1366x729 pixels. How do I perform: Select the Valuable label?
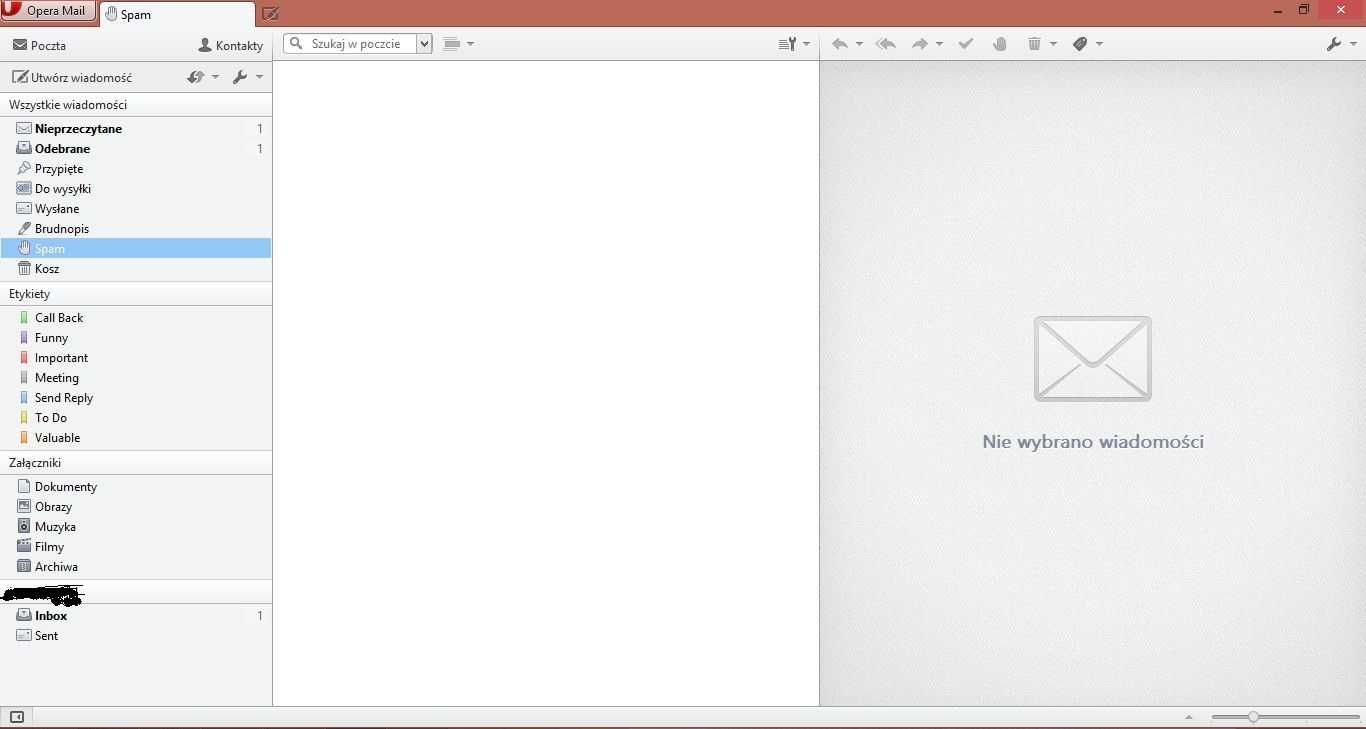[x=136, y=437]
